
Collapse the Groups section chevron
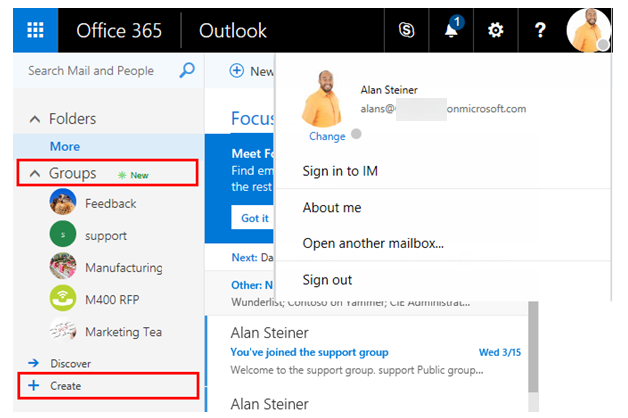[x=34, y=174]
